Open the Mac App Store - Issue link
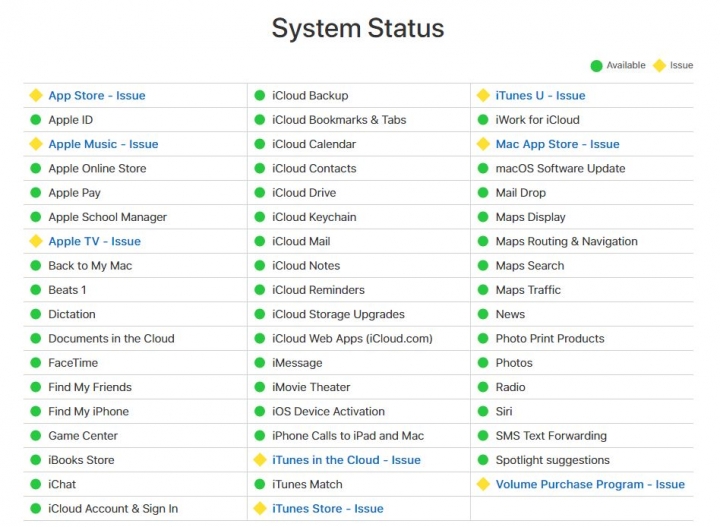 click(x=557, y=144)
